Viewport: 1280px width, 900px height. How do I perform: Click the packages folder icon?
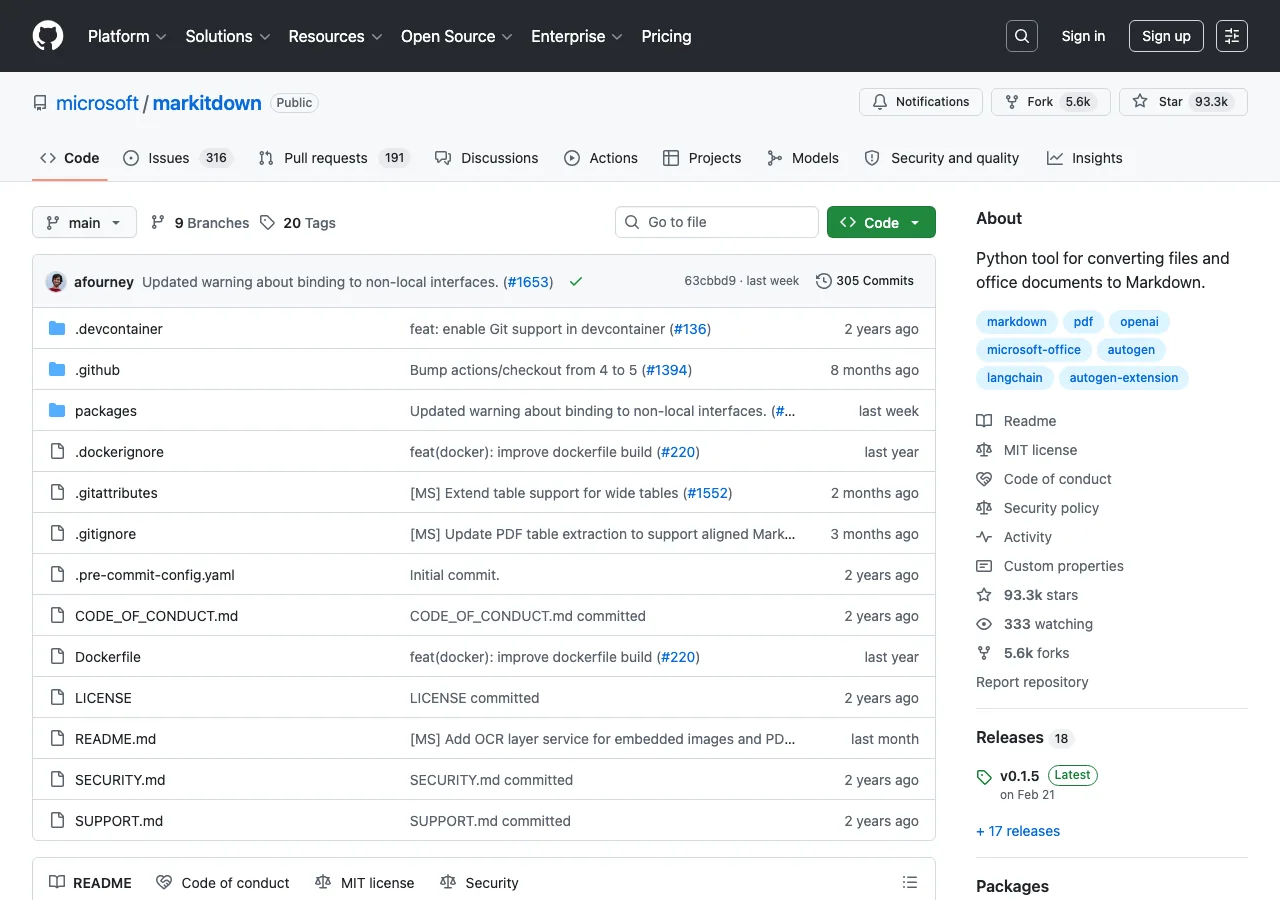point(57,411)
